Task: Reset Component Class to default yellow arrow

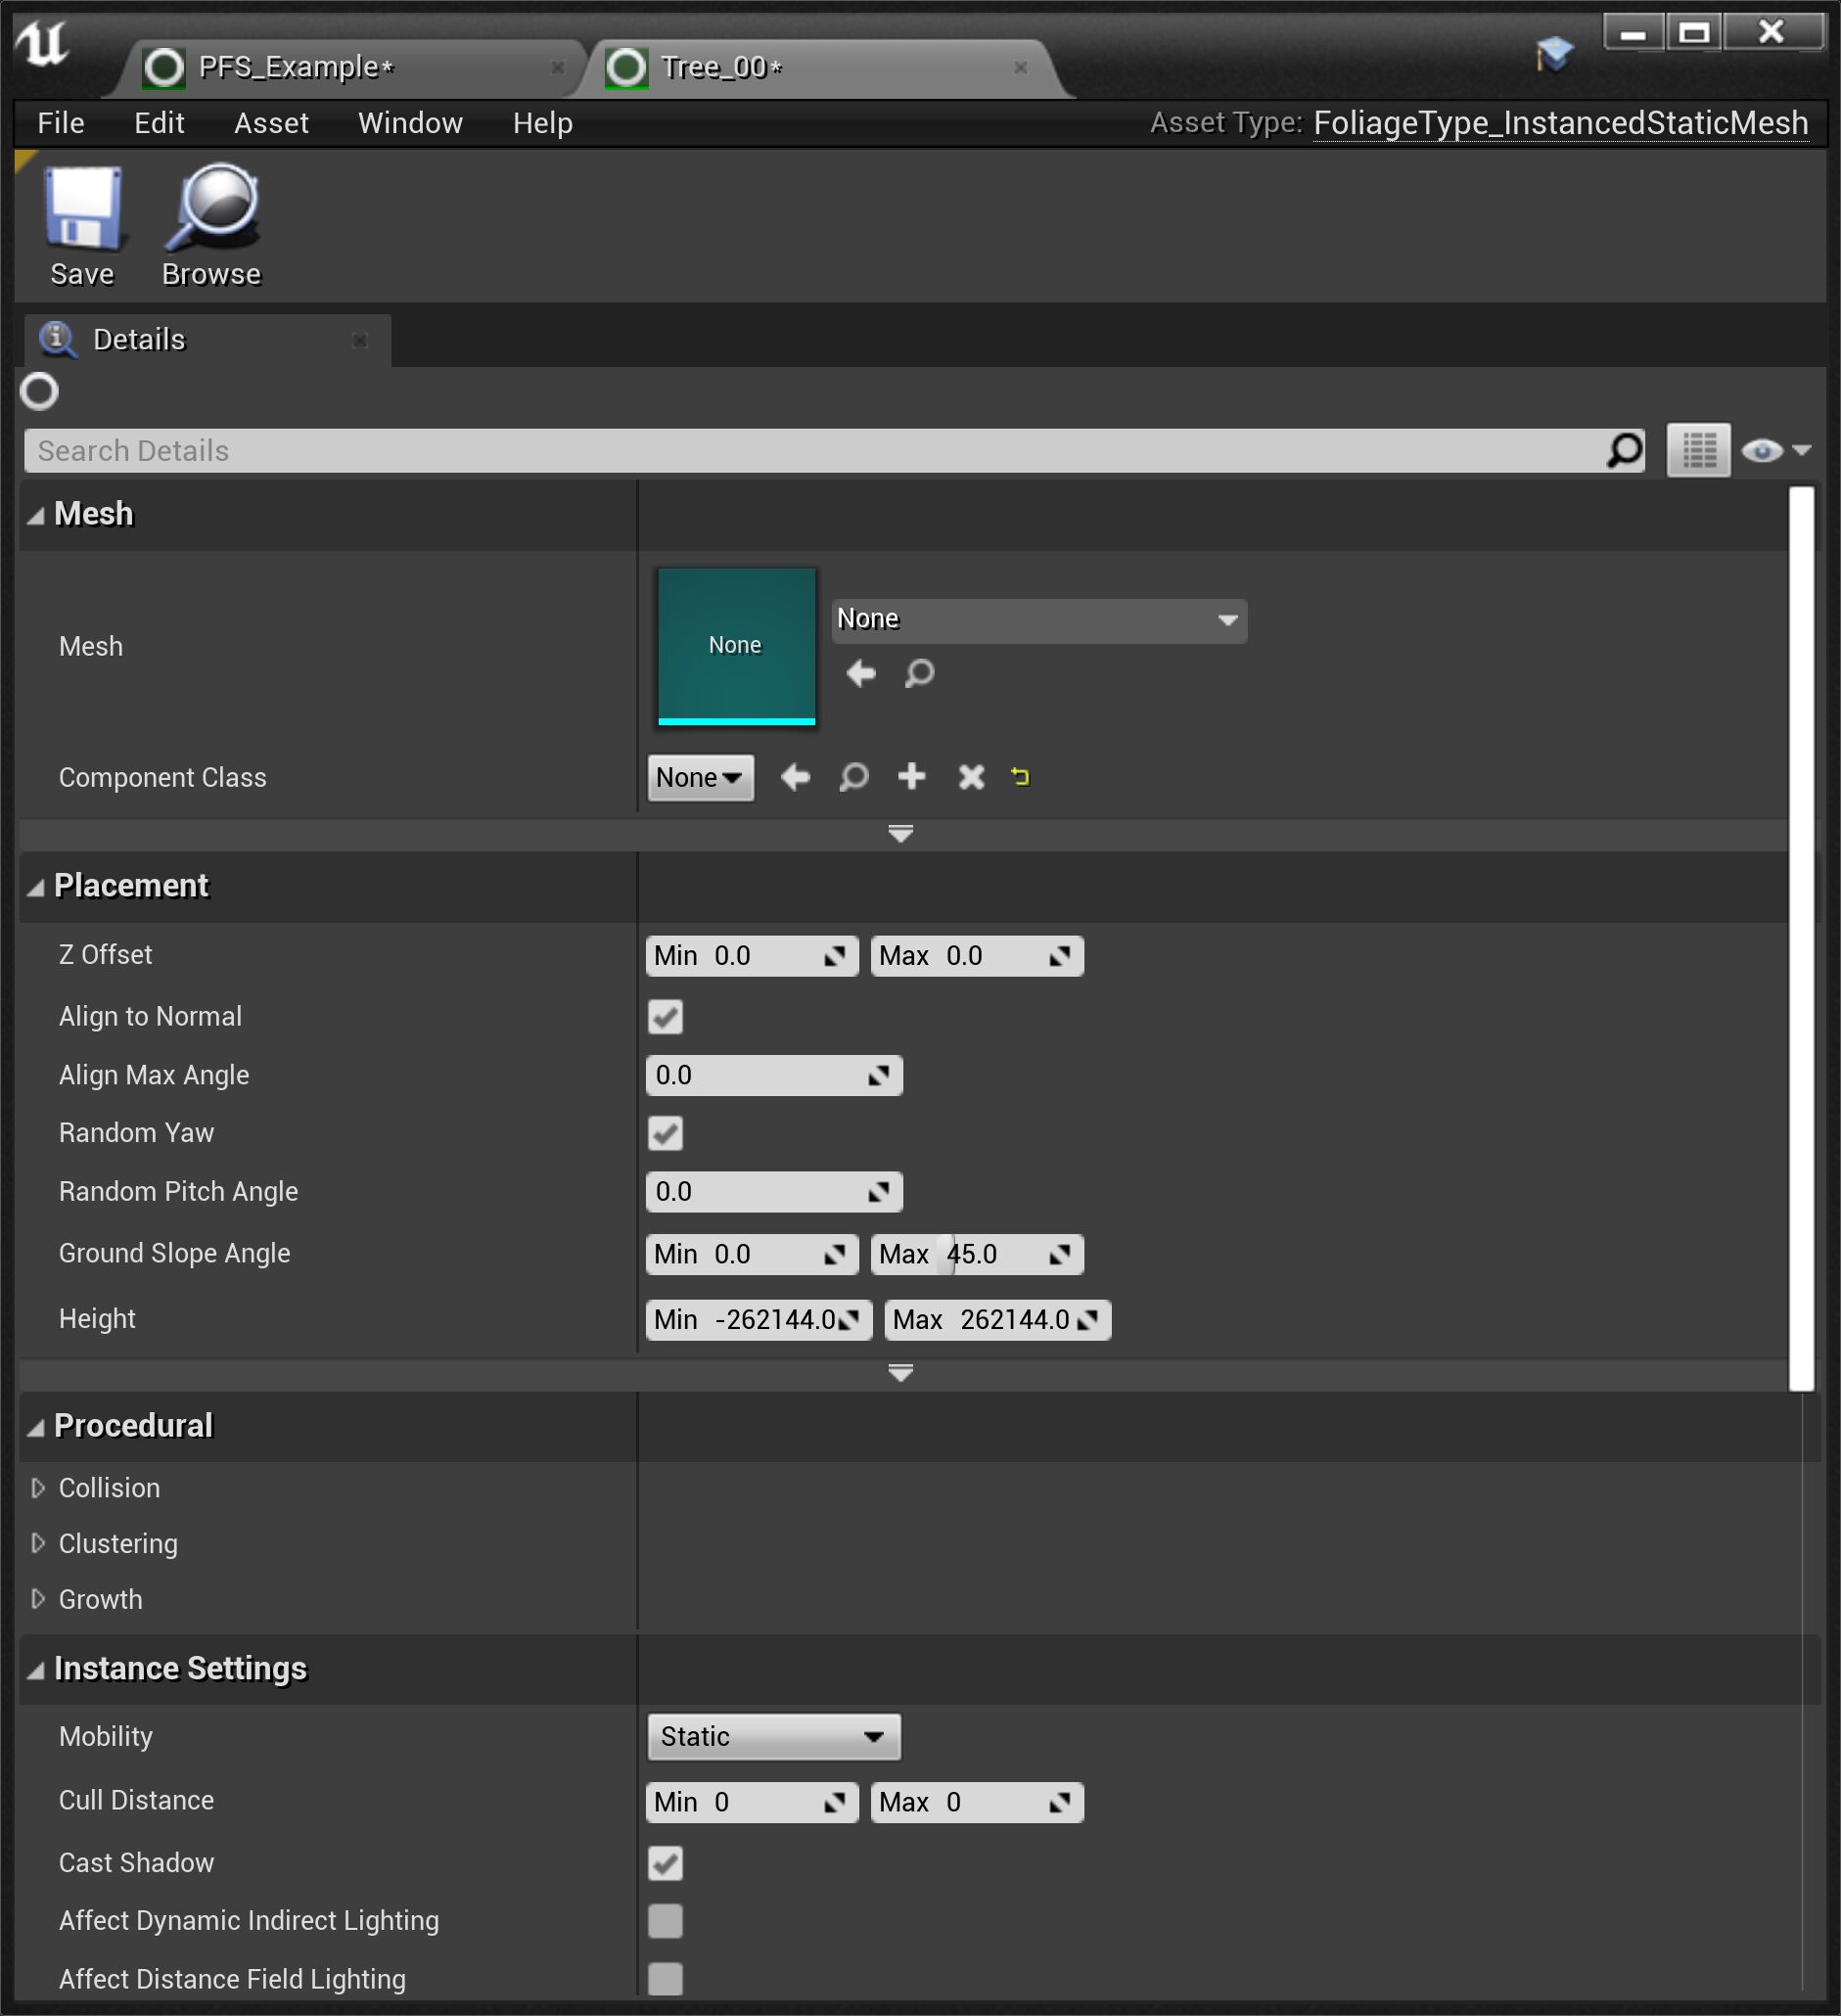Action: 1020,777
